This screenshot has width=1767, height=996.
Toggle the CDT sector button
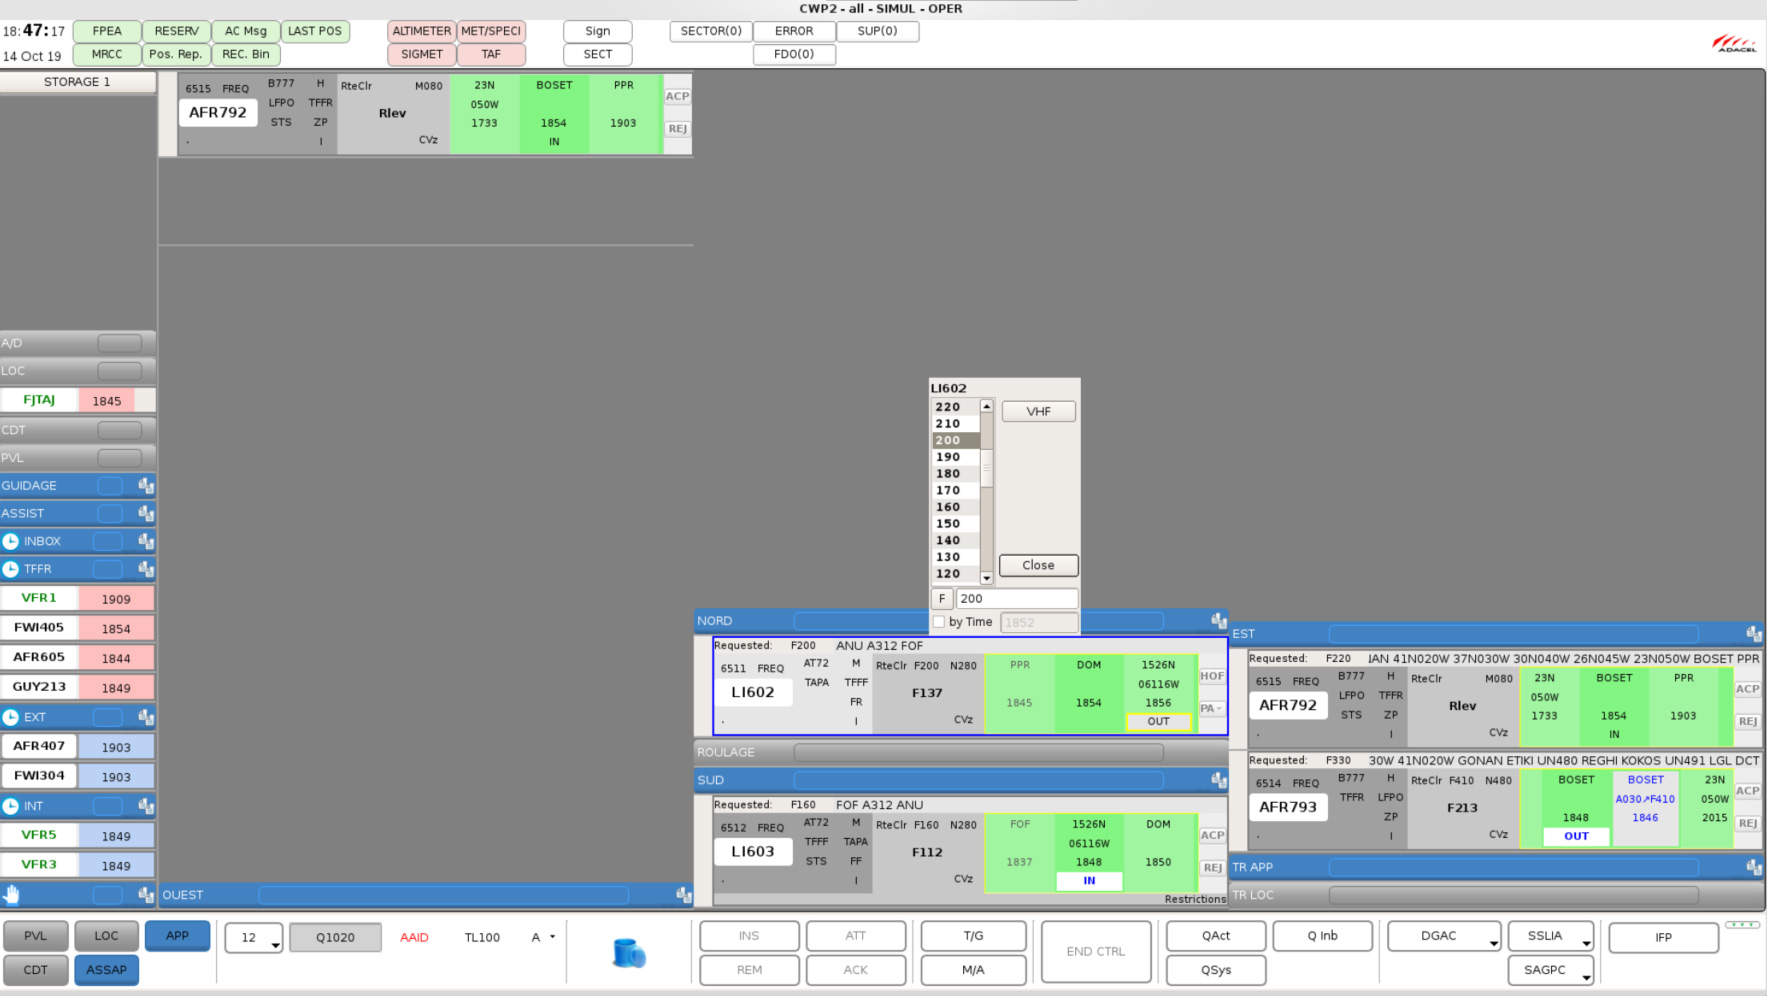35,970
